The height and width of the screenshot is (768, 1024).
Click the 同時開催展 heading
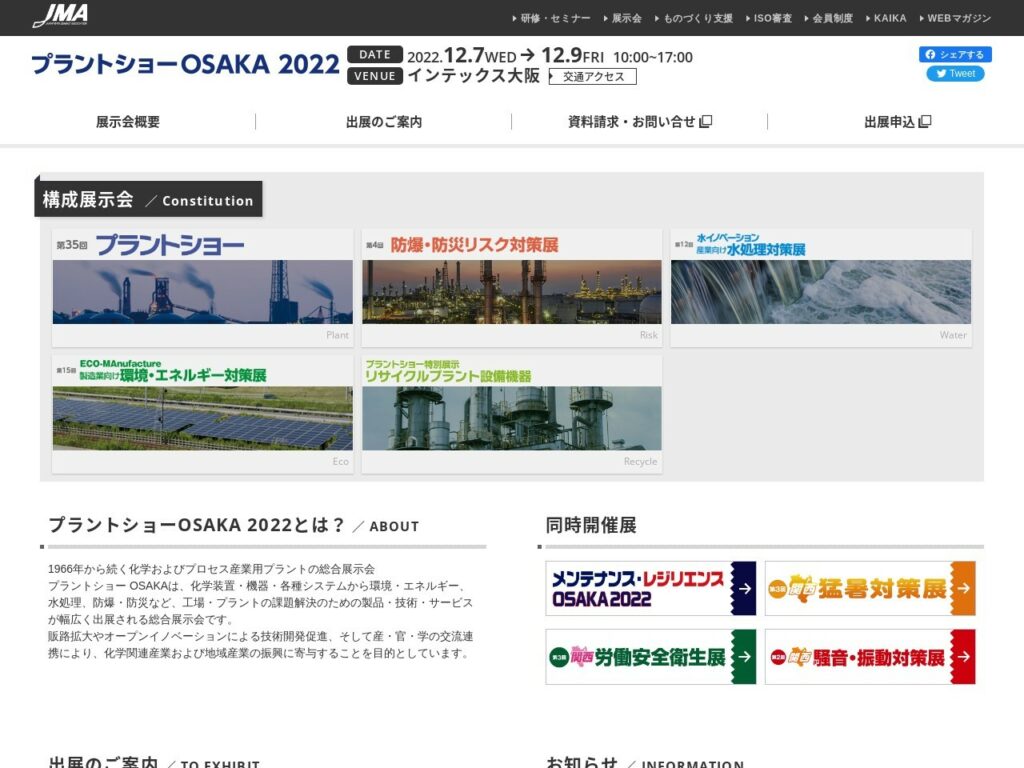coord(591,525)
